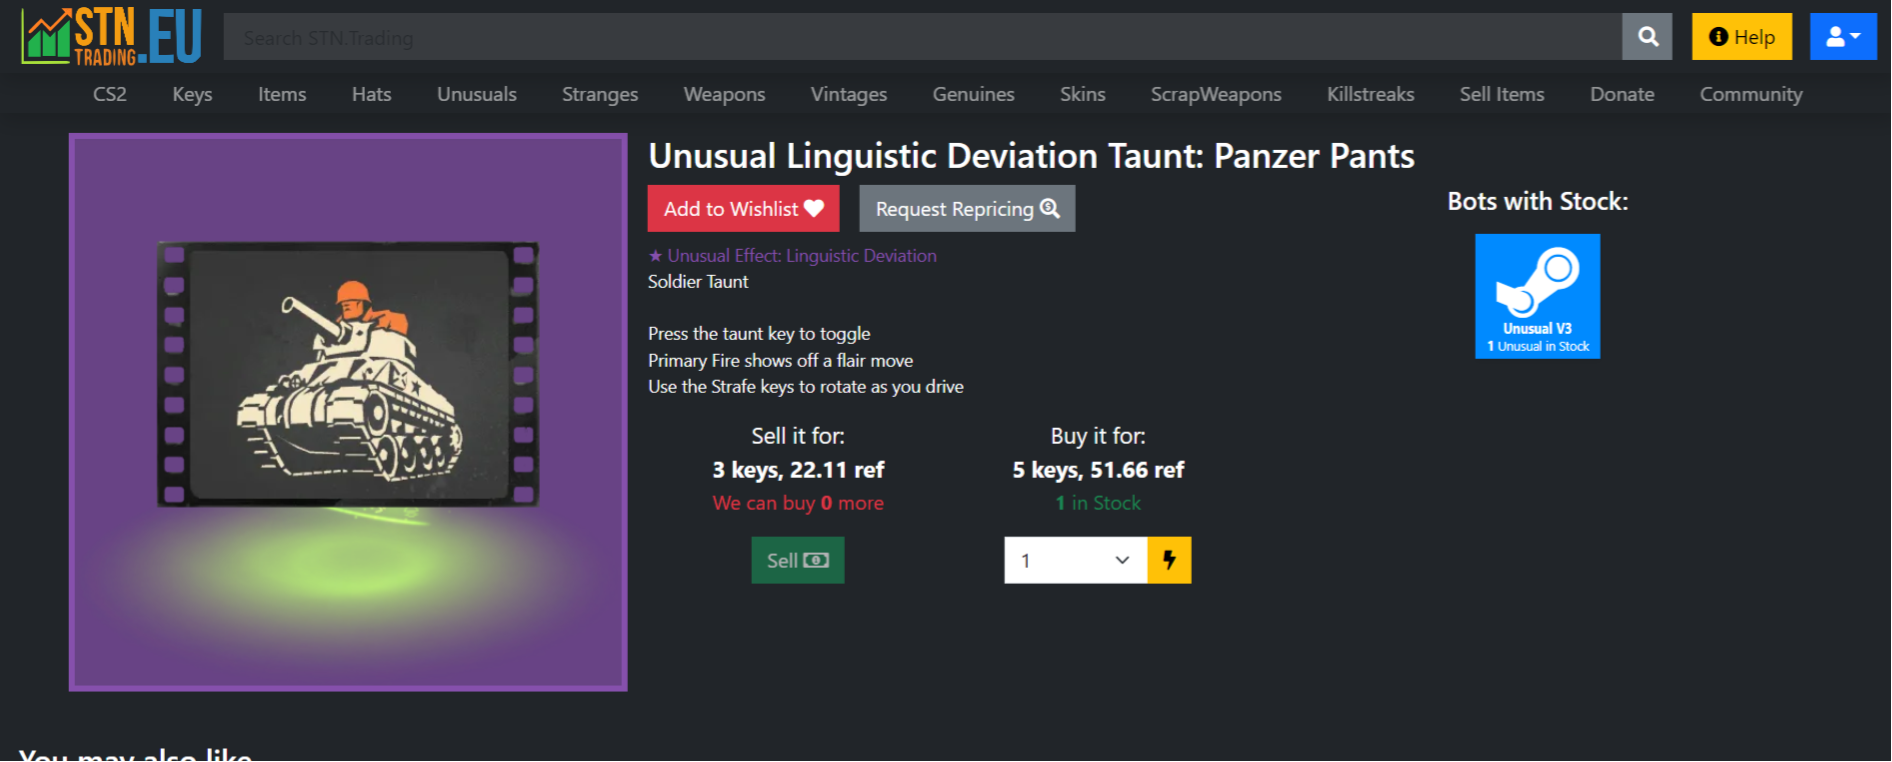Click the '1 in Stock' label
The height and width of the screenshot is (762, 1892).
[1098, 503]
